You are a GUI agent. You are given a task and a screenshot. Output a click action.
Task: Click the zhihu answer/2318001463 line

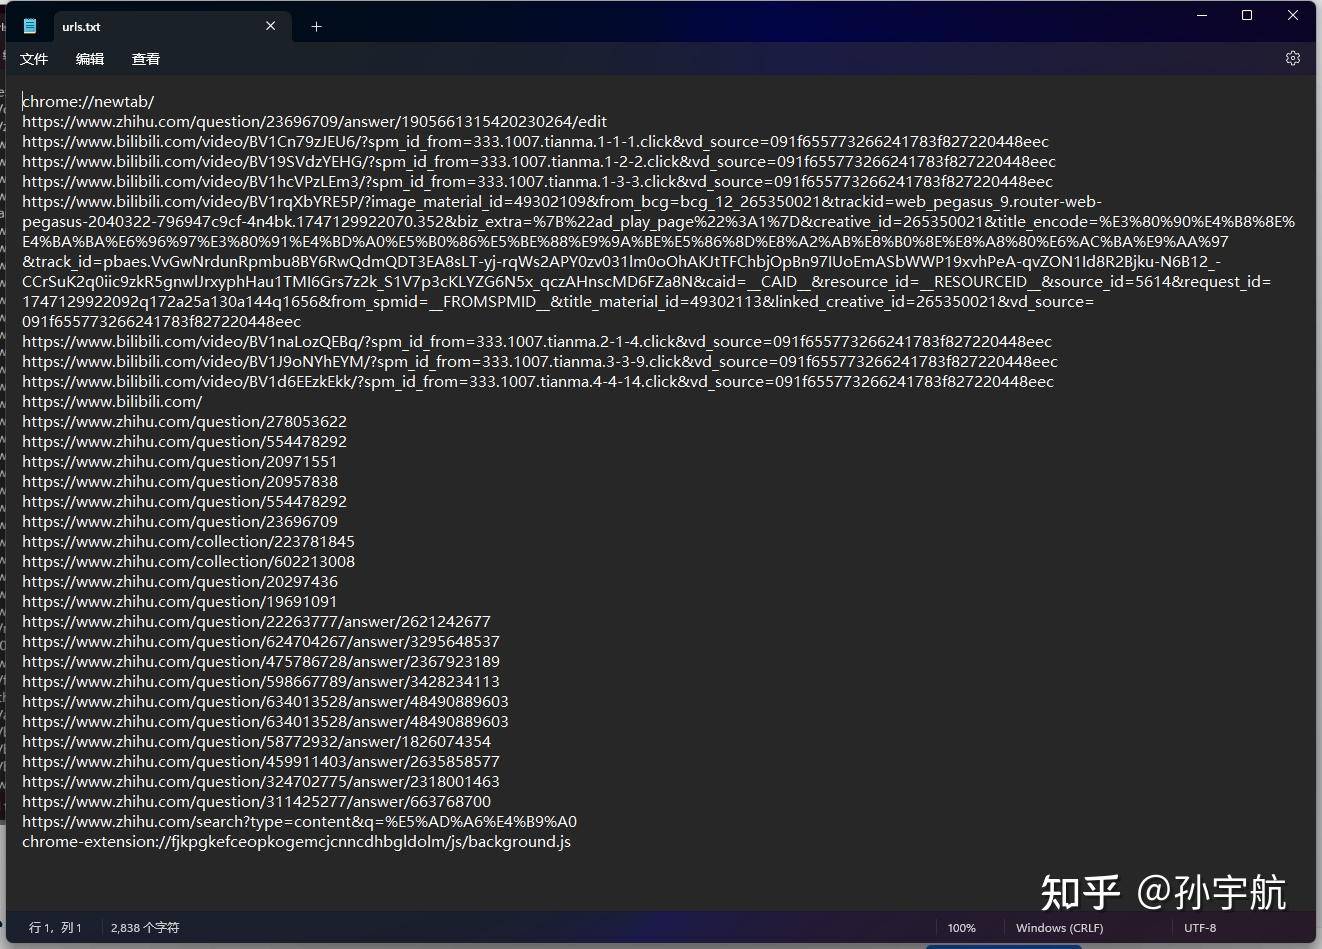[x=261, y=781]
